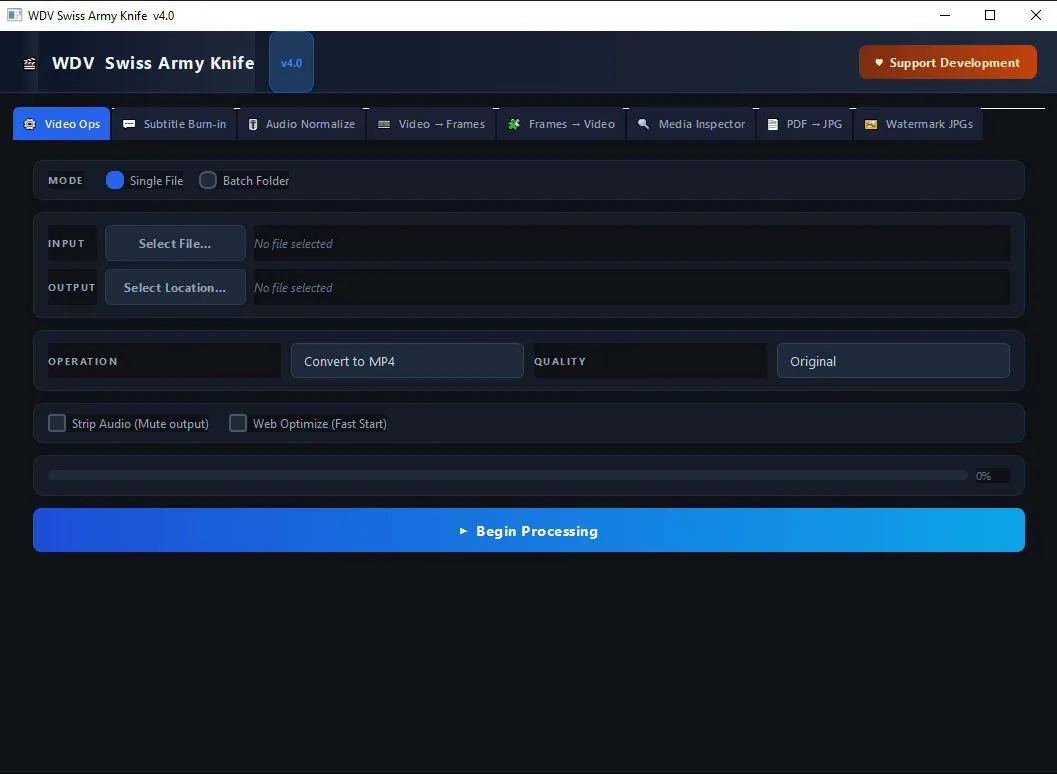
Task: Click the 0% progress label
Action: pos(984,476)
